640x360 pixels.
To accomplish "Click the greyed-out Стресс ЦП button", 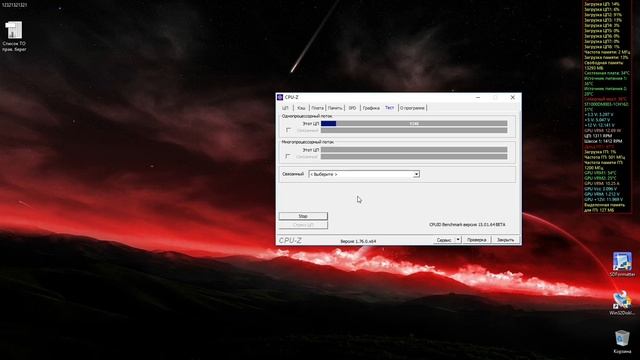I will click(x=303, y=225).
